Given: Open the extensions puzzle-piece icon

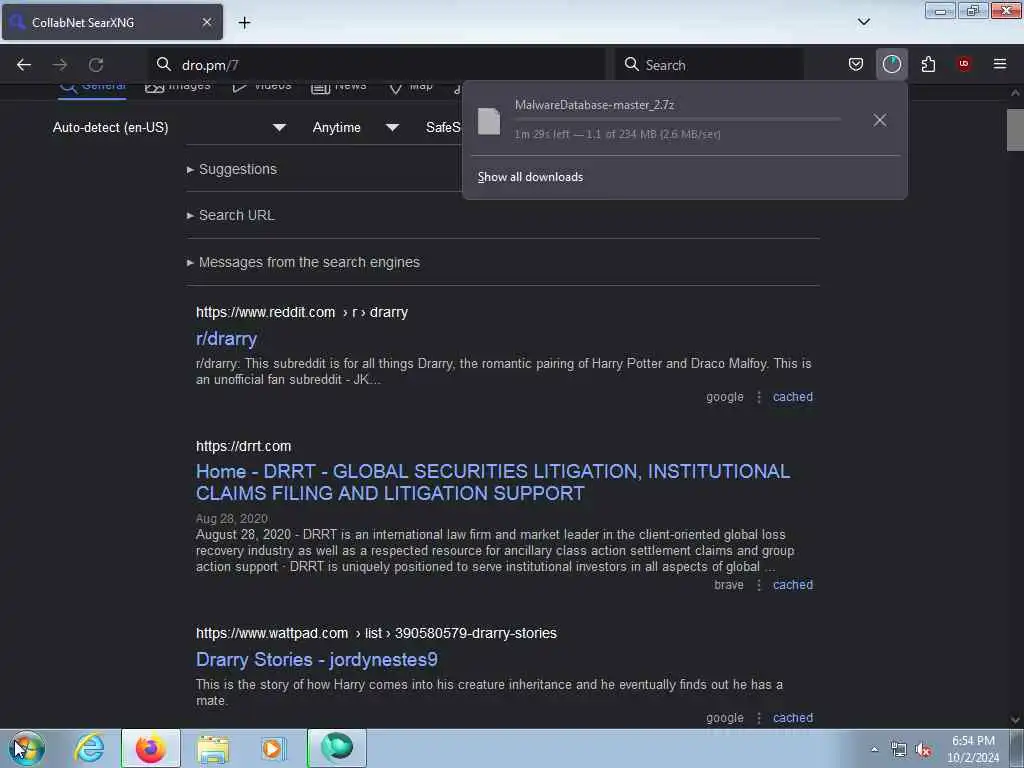Looking at the screenshot, I should point(928,64).
